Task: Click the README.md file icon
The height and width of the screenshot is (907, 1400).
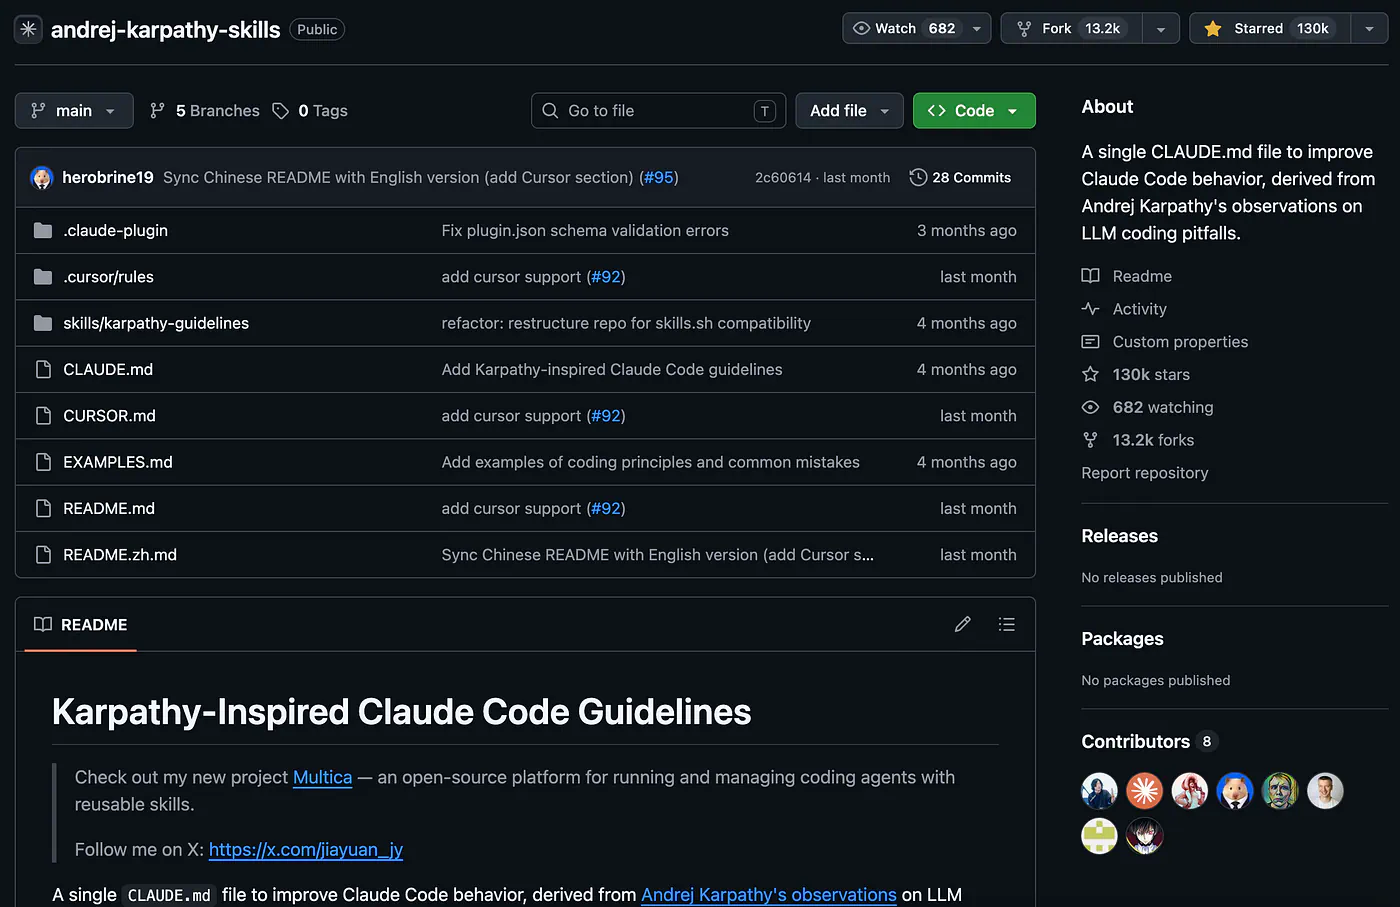Action: point(43,509)
